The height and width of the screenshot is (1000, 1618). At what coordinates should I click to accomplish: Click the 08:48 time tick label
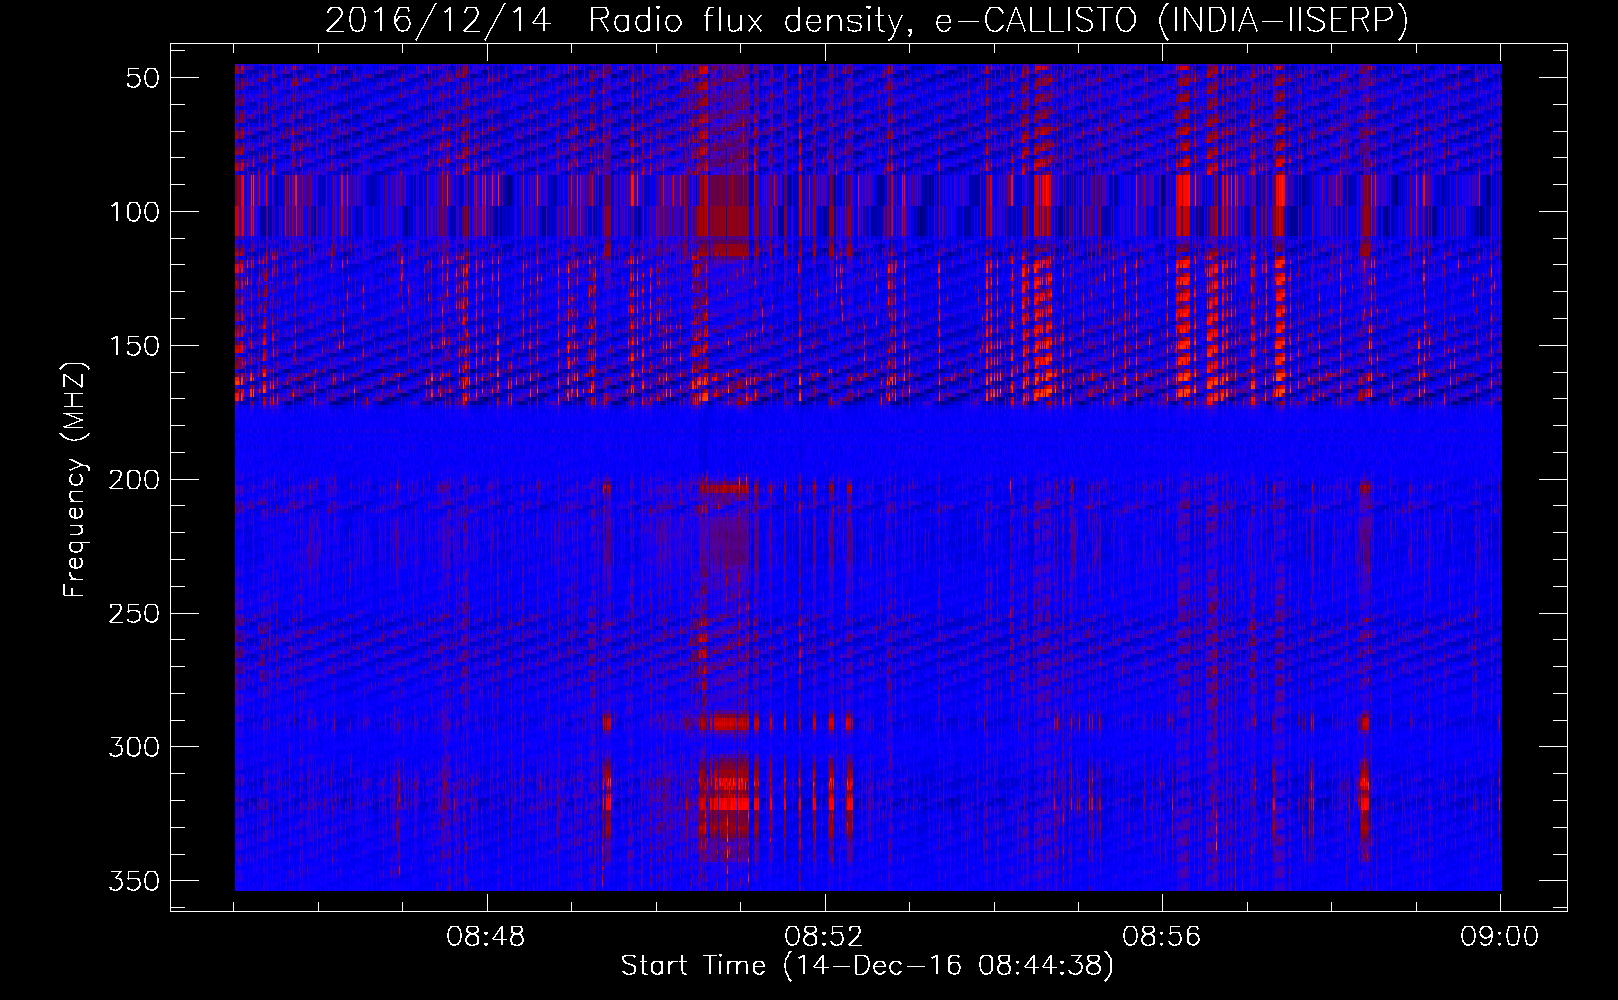coord(486,937)
